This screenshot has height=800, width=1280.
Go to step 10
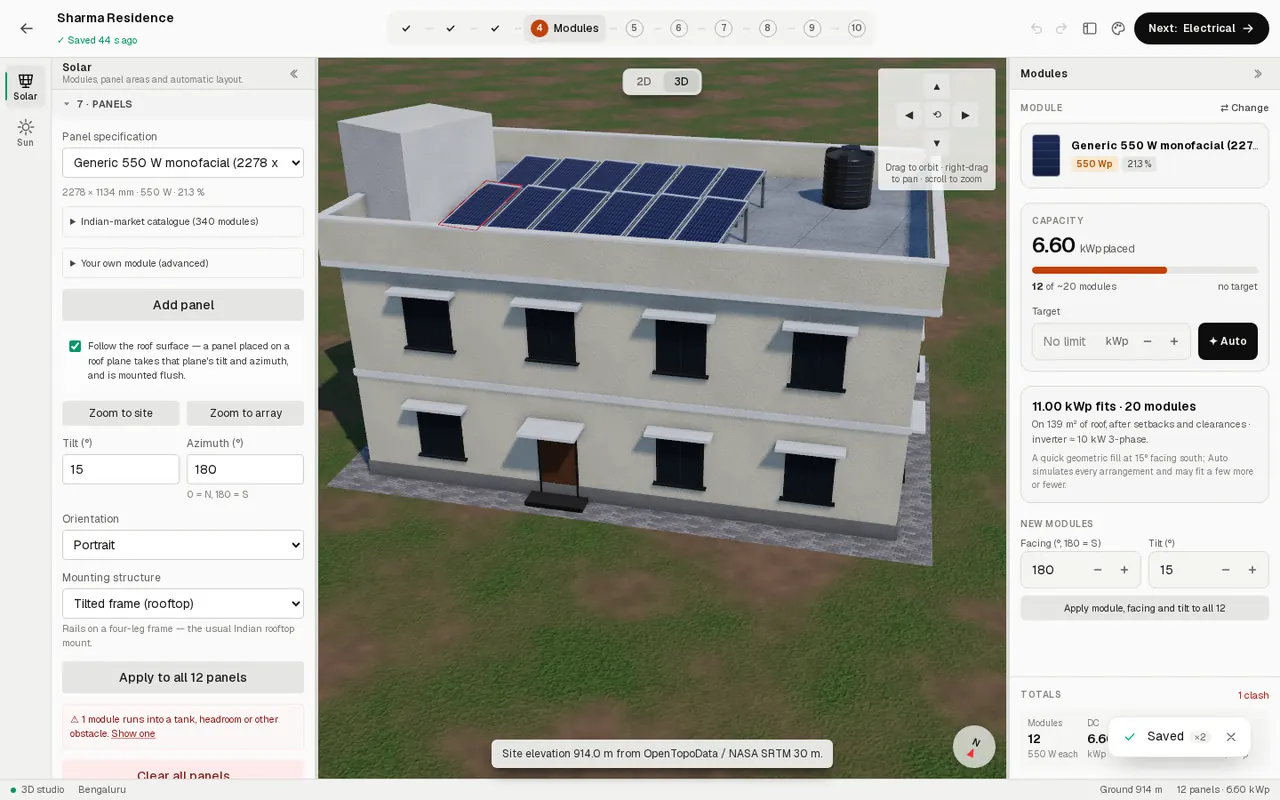click(856, 28)
